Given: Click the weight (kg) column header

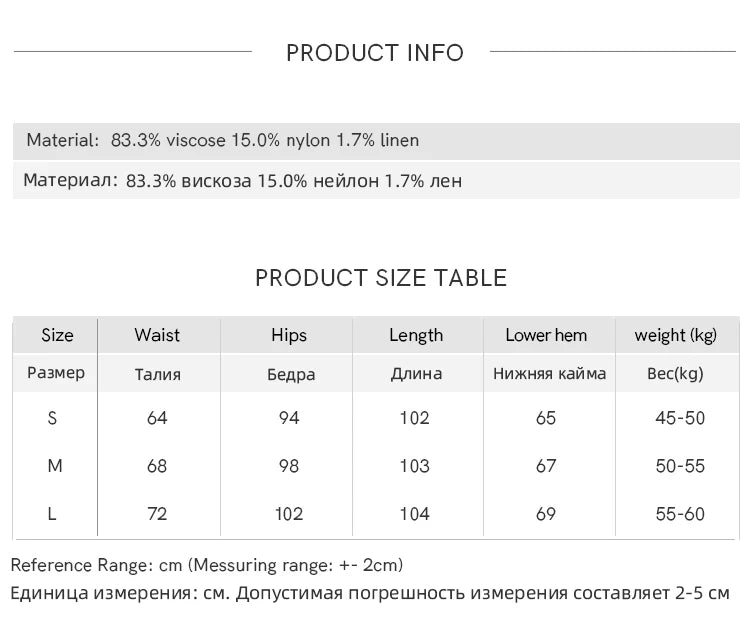Looking at the screenshot, I should (675, 335).
